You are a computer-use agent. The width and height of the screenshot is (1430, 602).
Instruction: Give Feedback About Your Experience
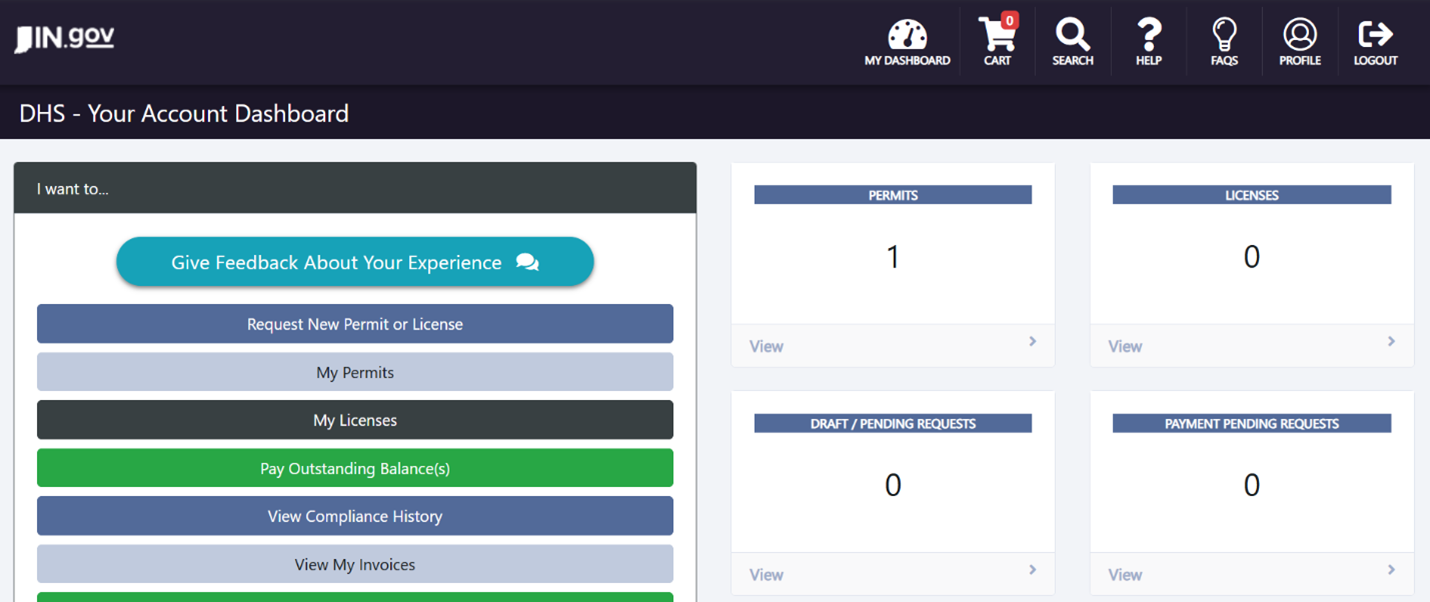point(355,262)
